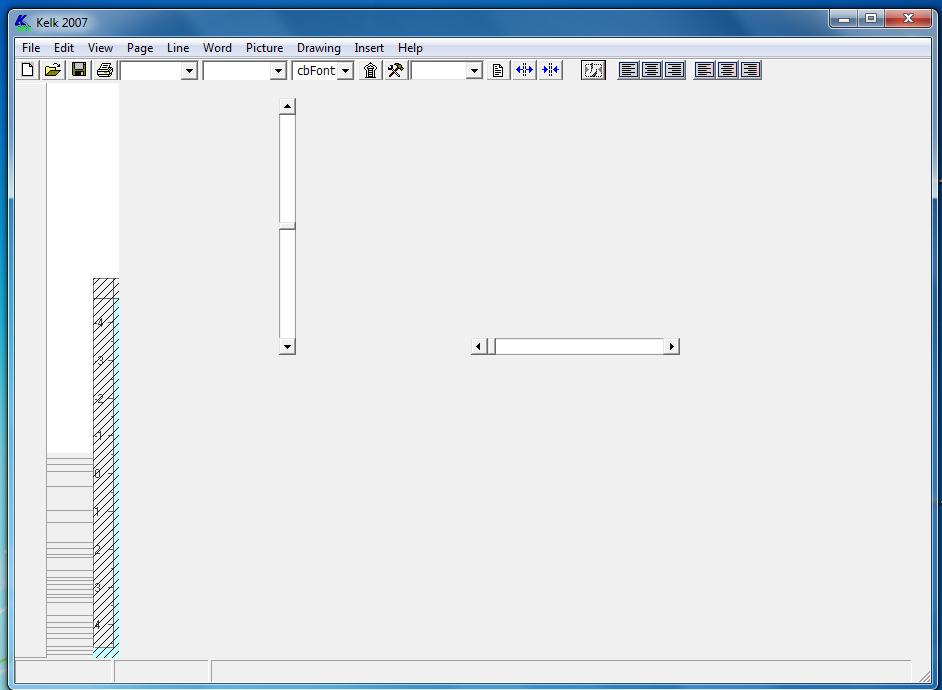942x690 pixels.
Task: Align right with the first group's third icon
Action: tap(674, 70)
